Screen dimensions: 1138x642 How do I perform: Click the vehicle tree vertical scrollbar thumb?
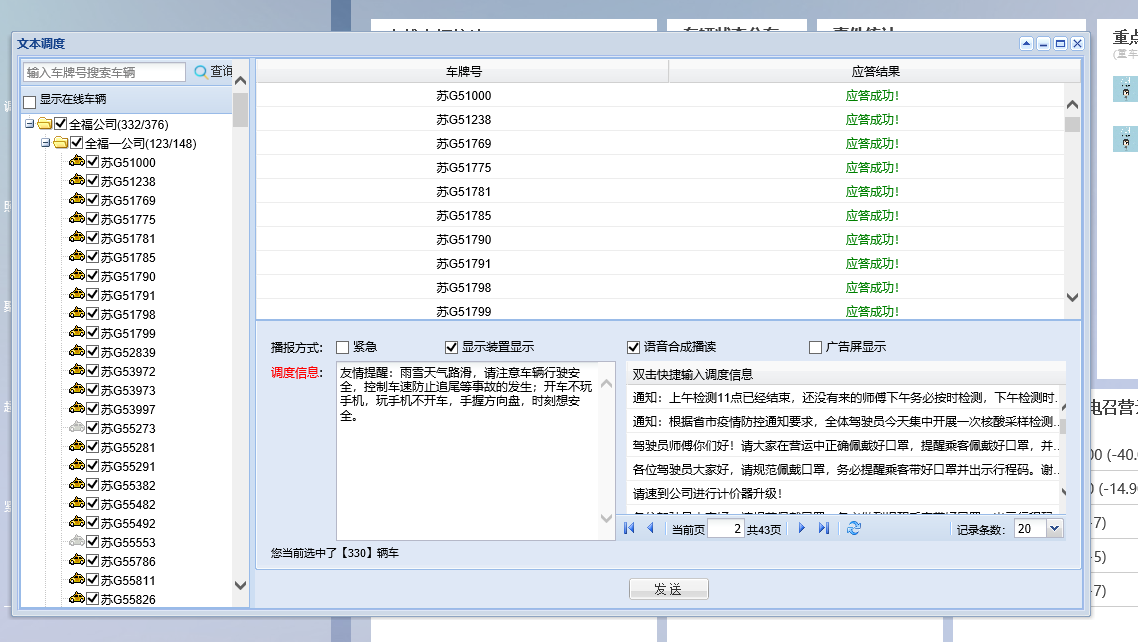click(240, 110)
